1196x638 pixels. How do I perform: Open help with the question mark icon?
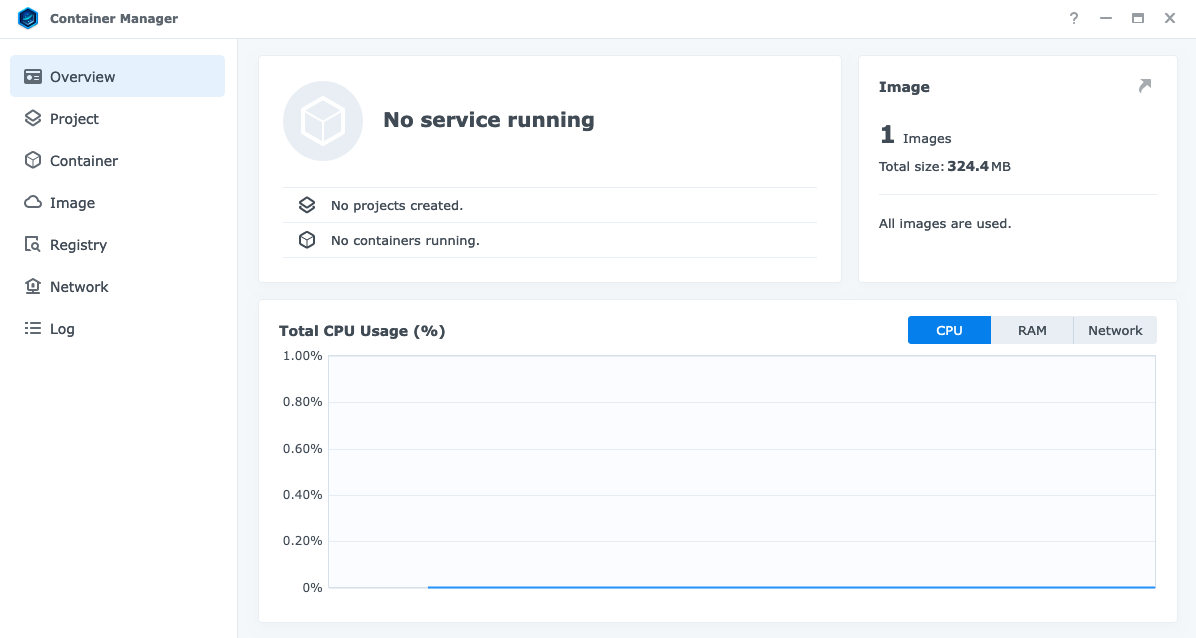coord(1074,18)
